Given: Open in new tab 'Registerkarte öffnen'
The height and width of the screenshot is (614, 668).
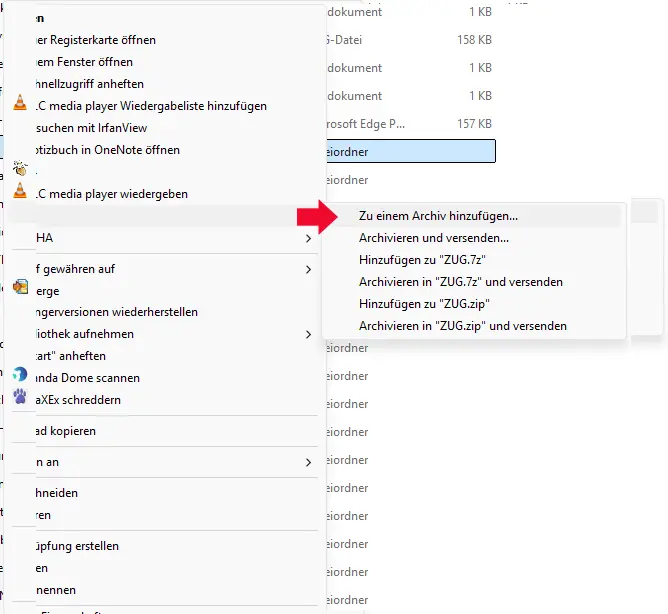Looking at the screenshot, I should click(96, 40).
